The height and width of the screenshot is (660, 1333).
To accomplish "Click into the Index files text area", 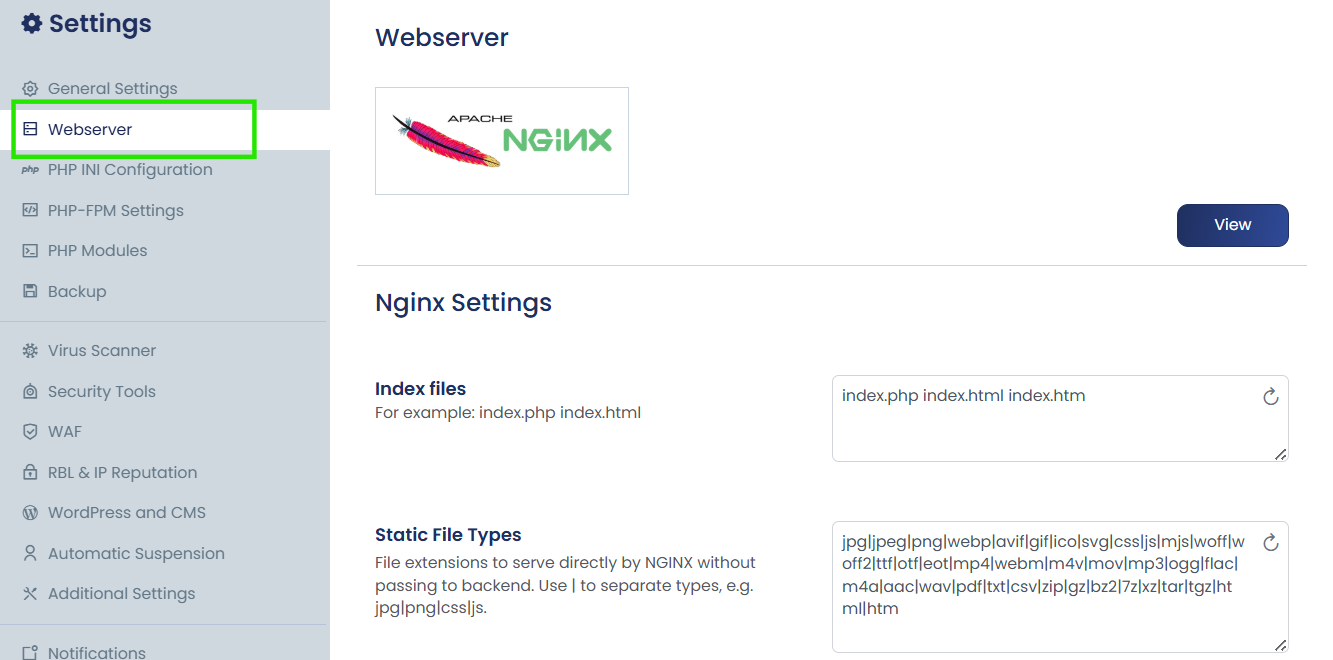I will coord(1060,418).
